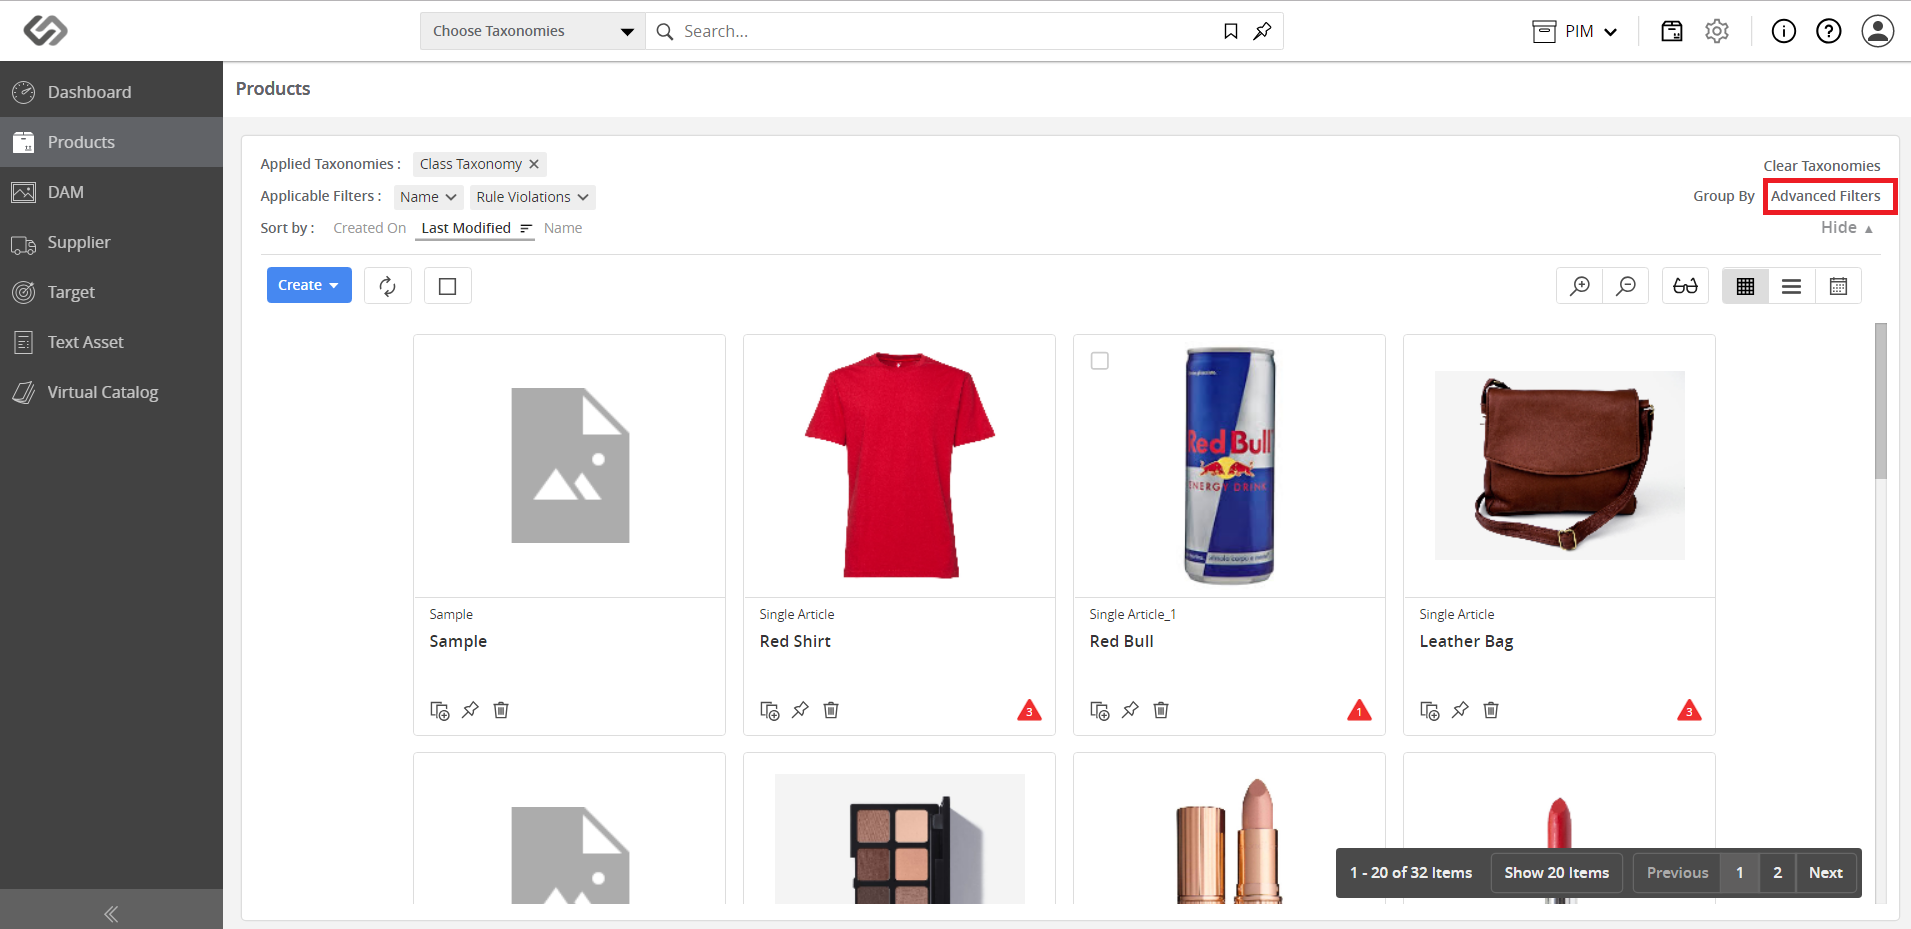Image resolution: width=1911 pixels, height=929 pixels.
Task: Click Red Shirt rule violation warning icon
Action: 1029,711
